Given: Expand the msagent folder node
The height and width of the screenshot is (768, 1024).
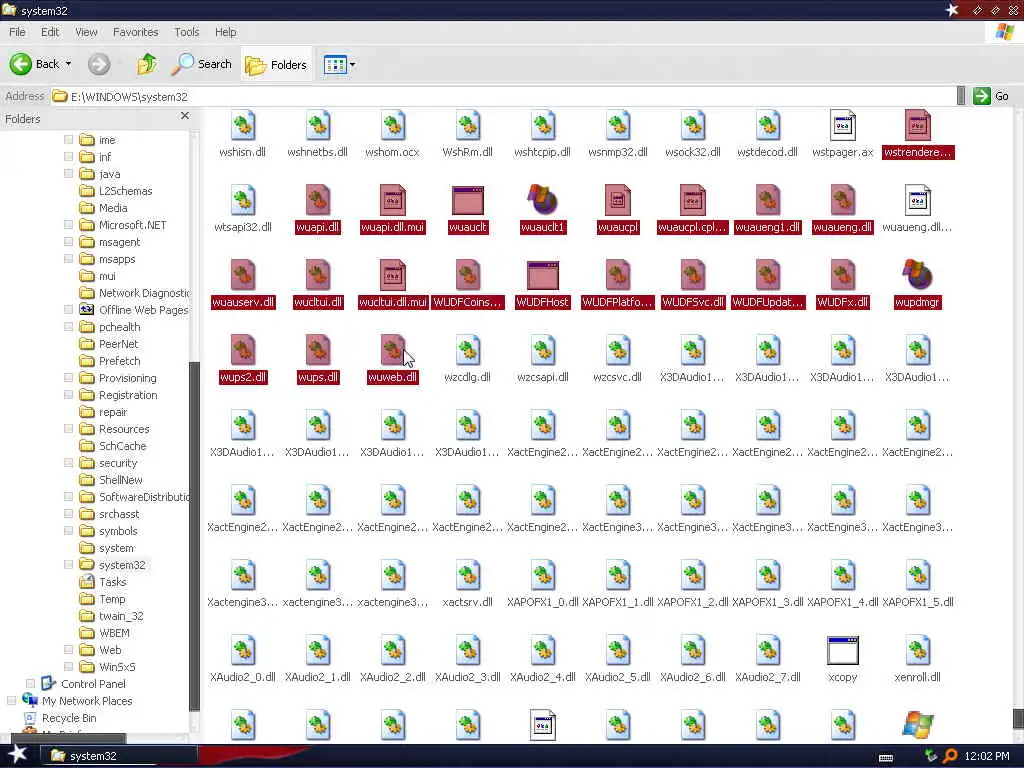Looking at the screenshot, I should tap(69, 242).
